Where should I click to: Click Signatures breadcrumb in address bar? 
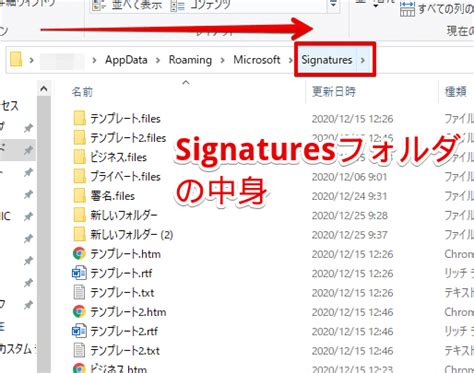pos(327,60)
